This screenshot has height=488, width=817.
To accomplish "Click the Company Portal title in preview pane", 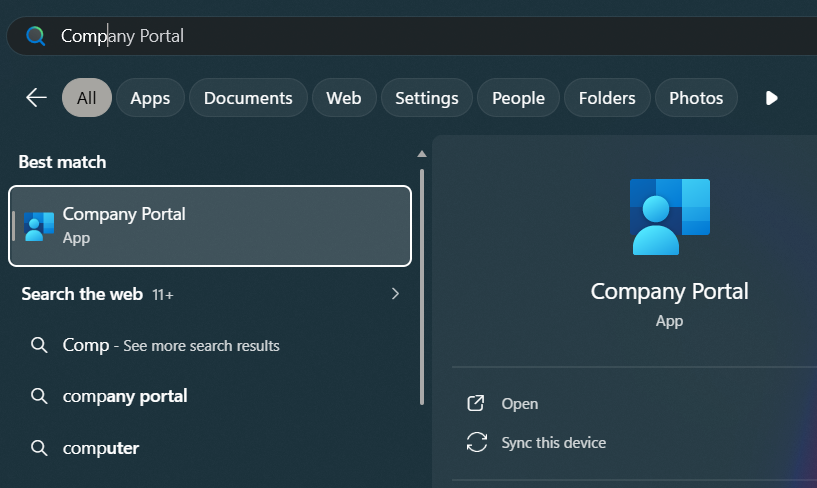I will coord(670,291).
